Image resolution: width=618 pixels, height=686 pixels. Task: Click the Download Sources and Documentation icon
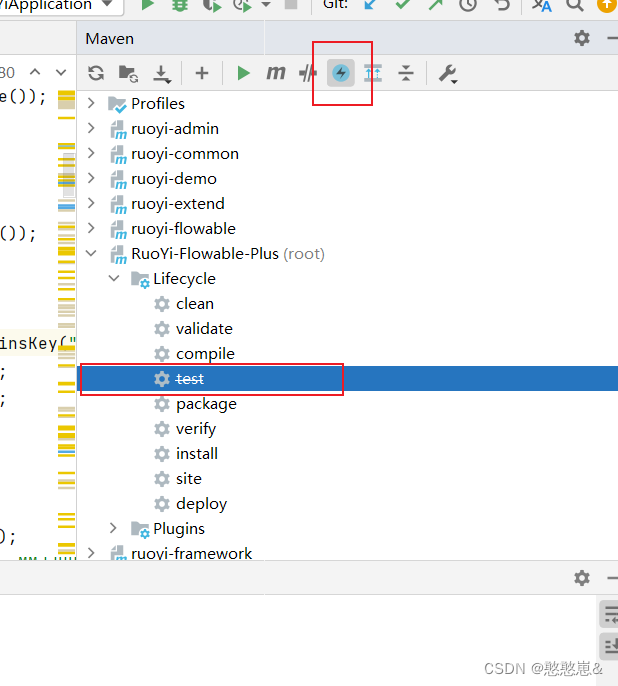click(x=162, y=74)
